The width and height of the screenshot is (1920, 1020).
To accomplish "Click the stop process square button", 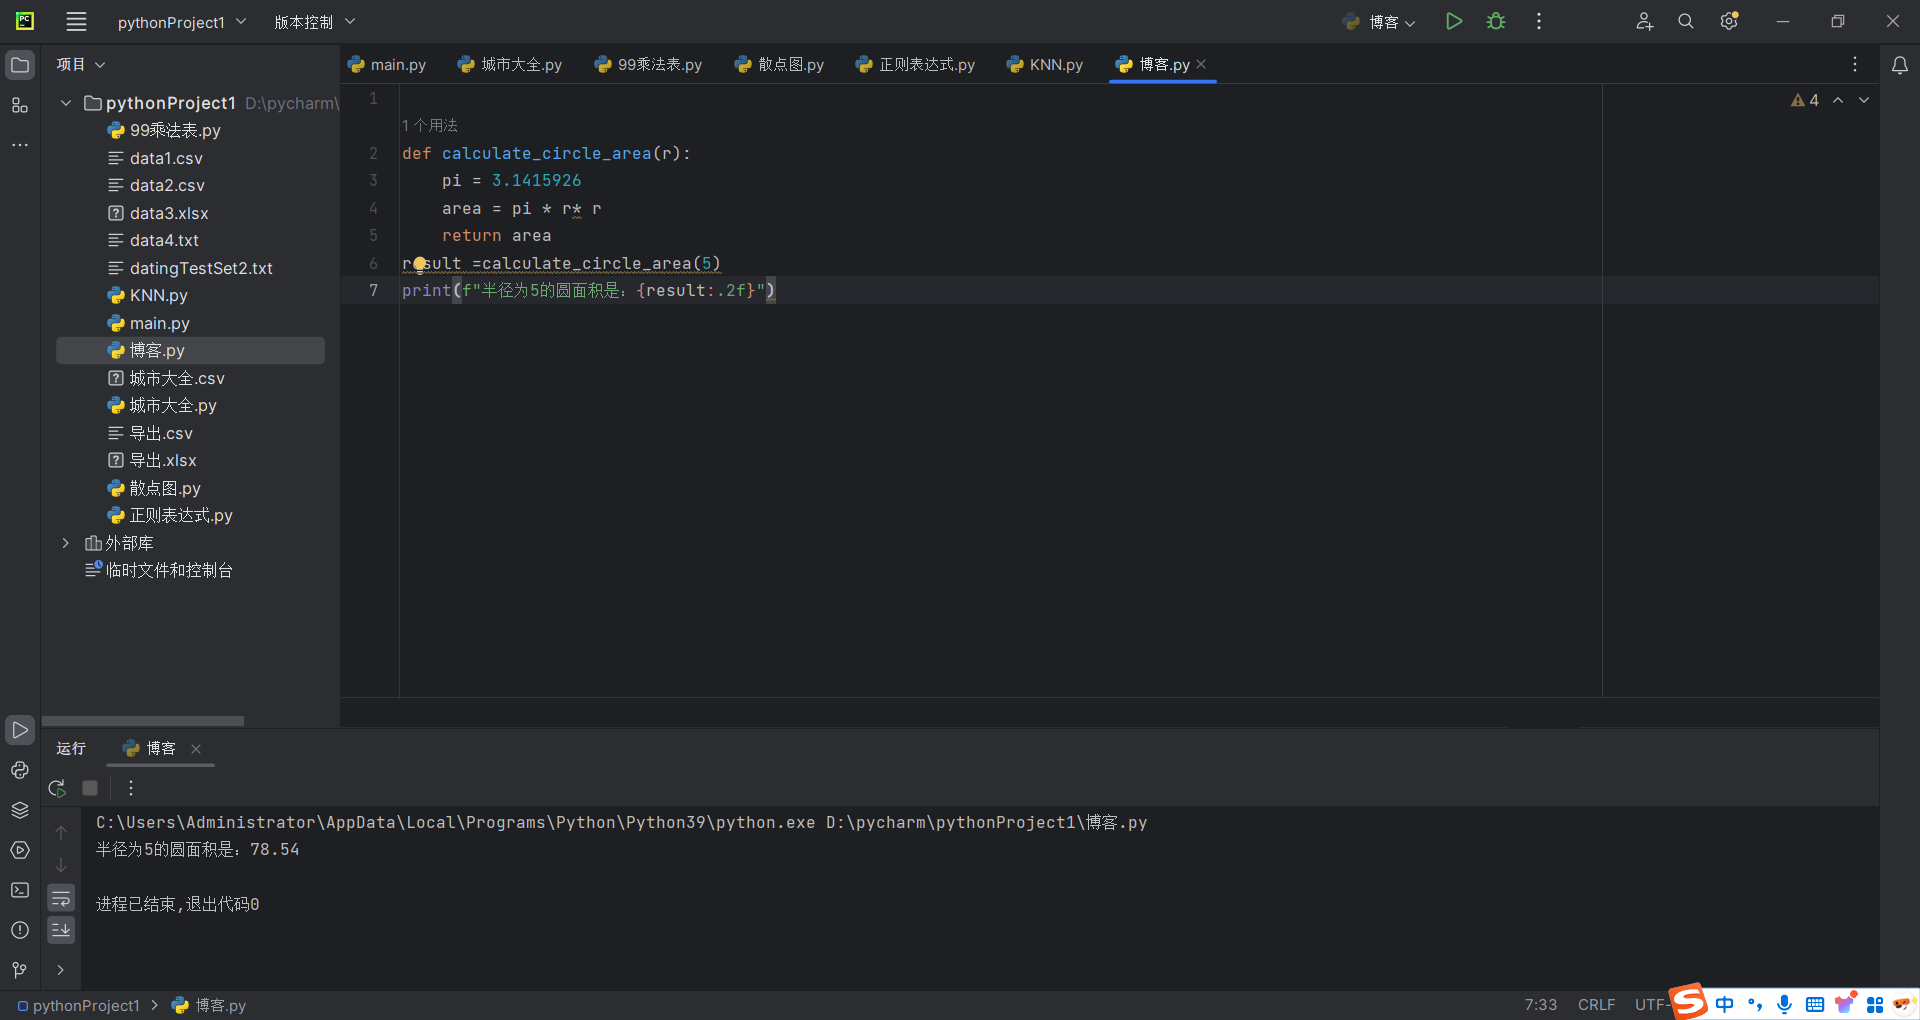I will pos(90,788).
